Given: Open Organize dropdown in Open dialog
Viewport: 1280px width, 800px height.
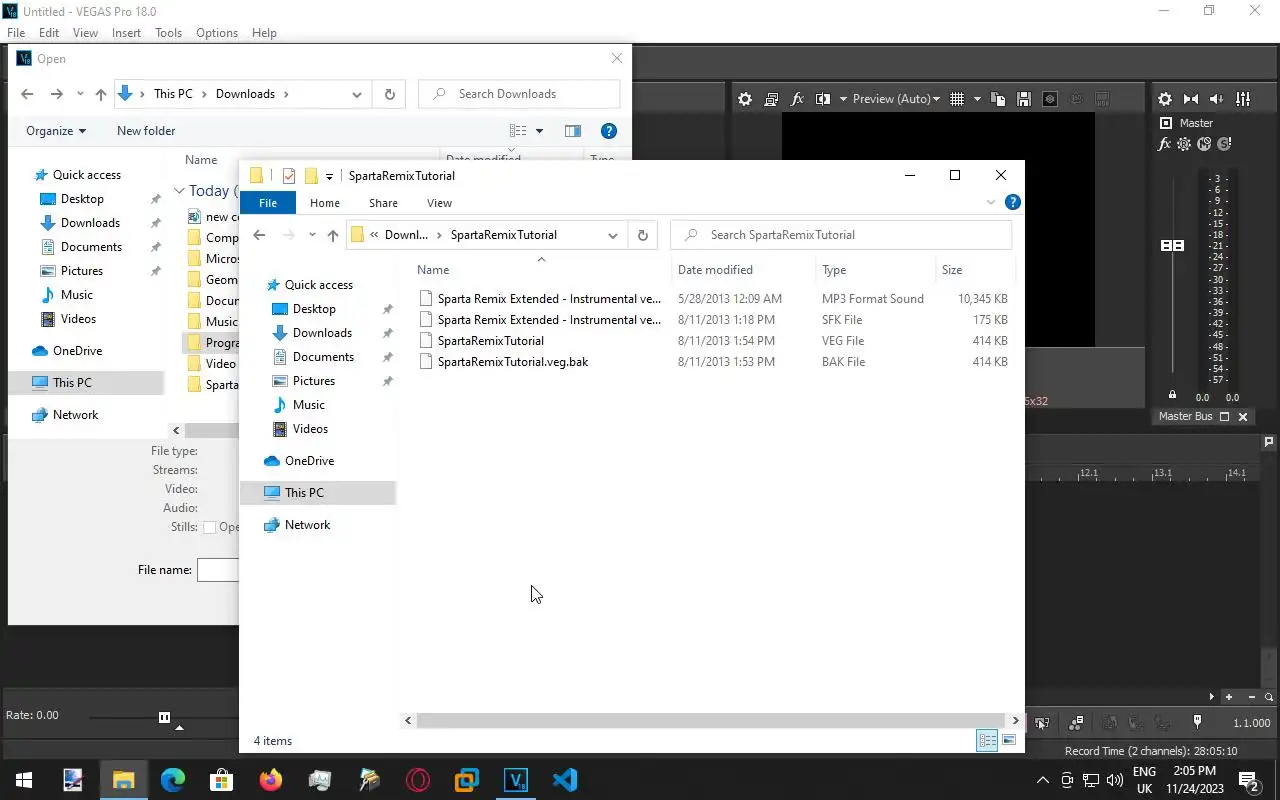Looking at the screenshot, I should click(56, 131).
